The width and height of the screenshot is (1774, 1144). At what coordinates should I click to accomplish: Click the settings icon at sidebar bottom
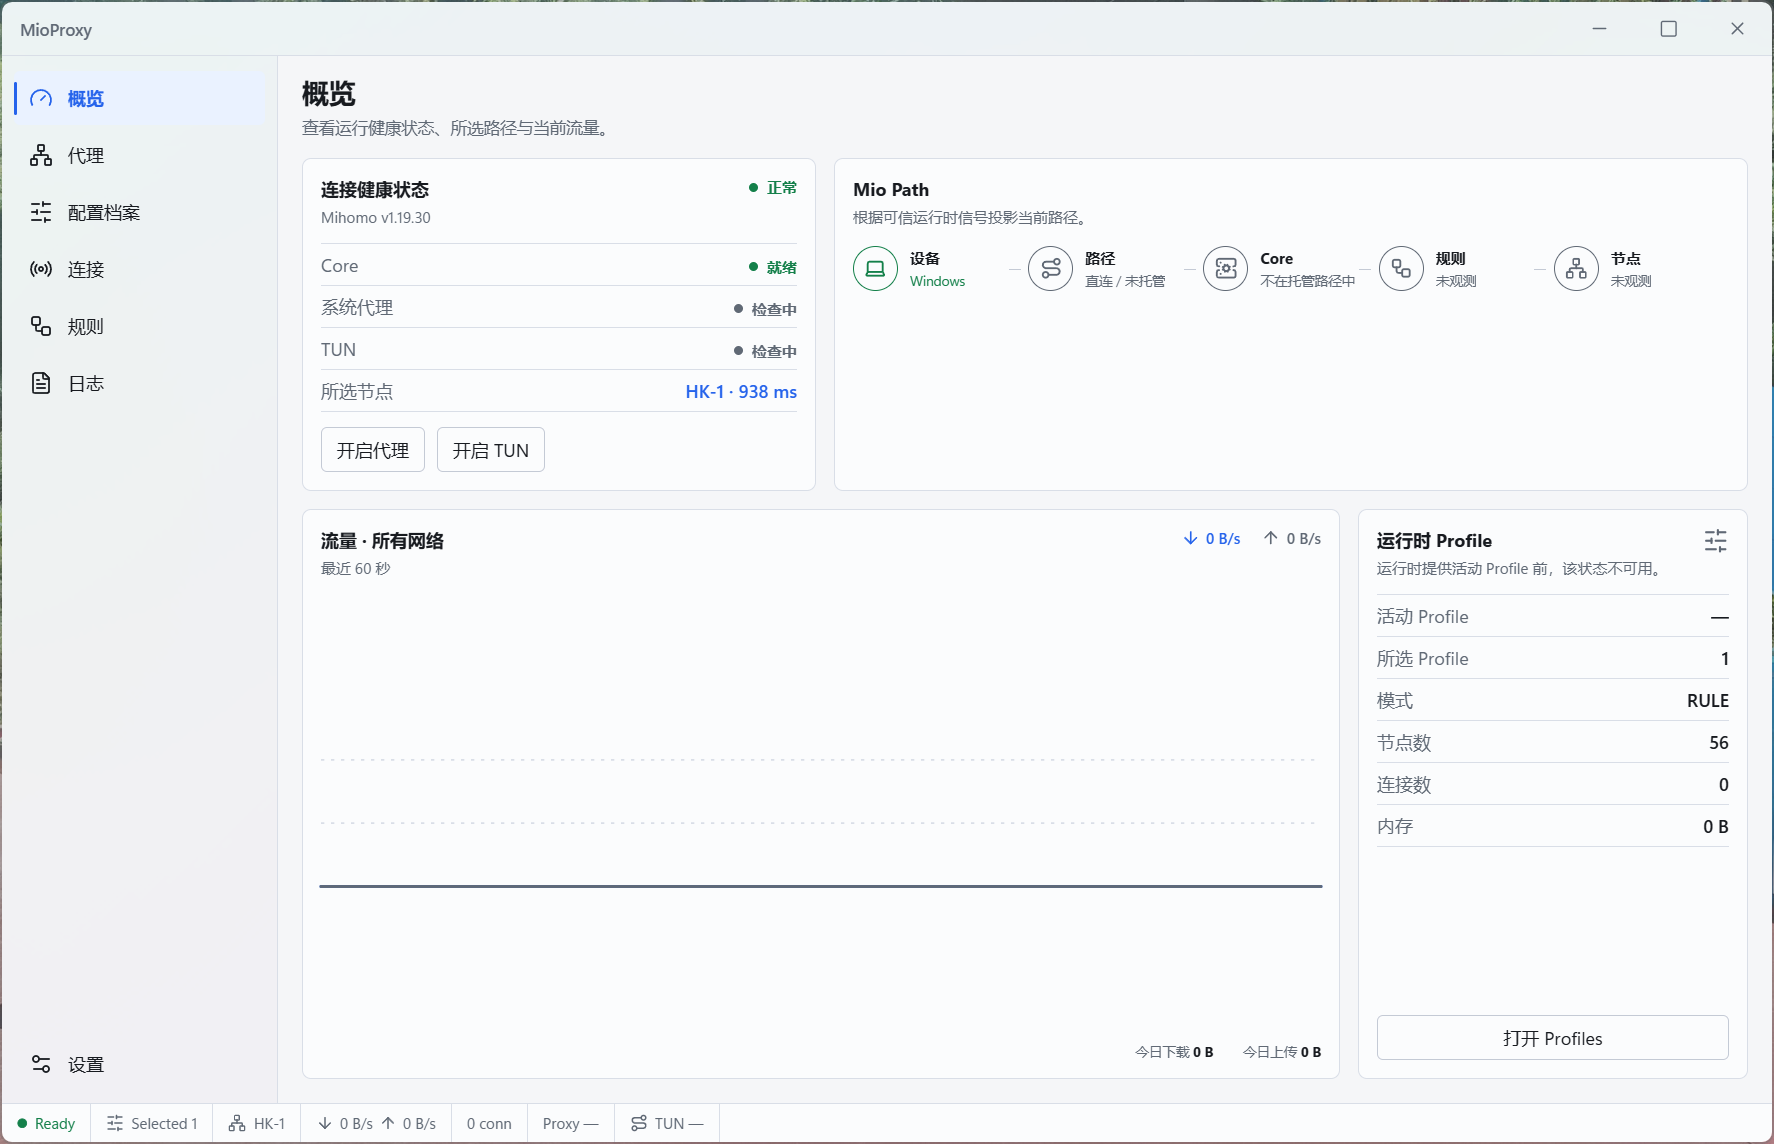41,1064
